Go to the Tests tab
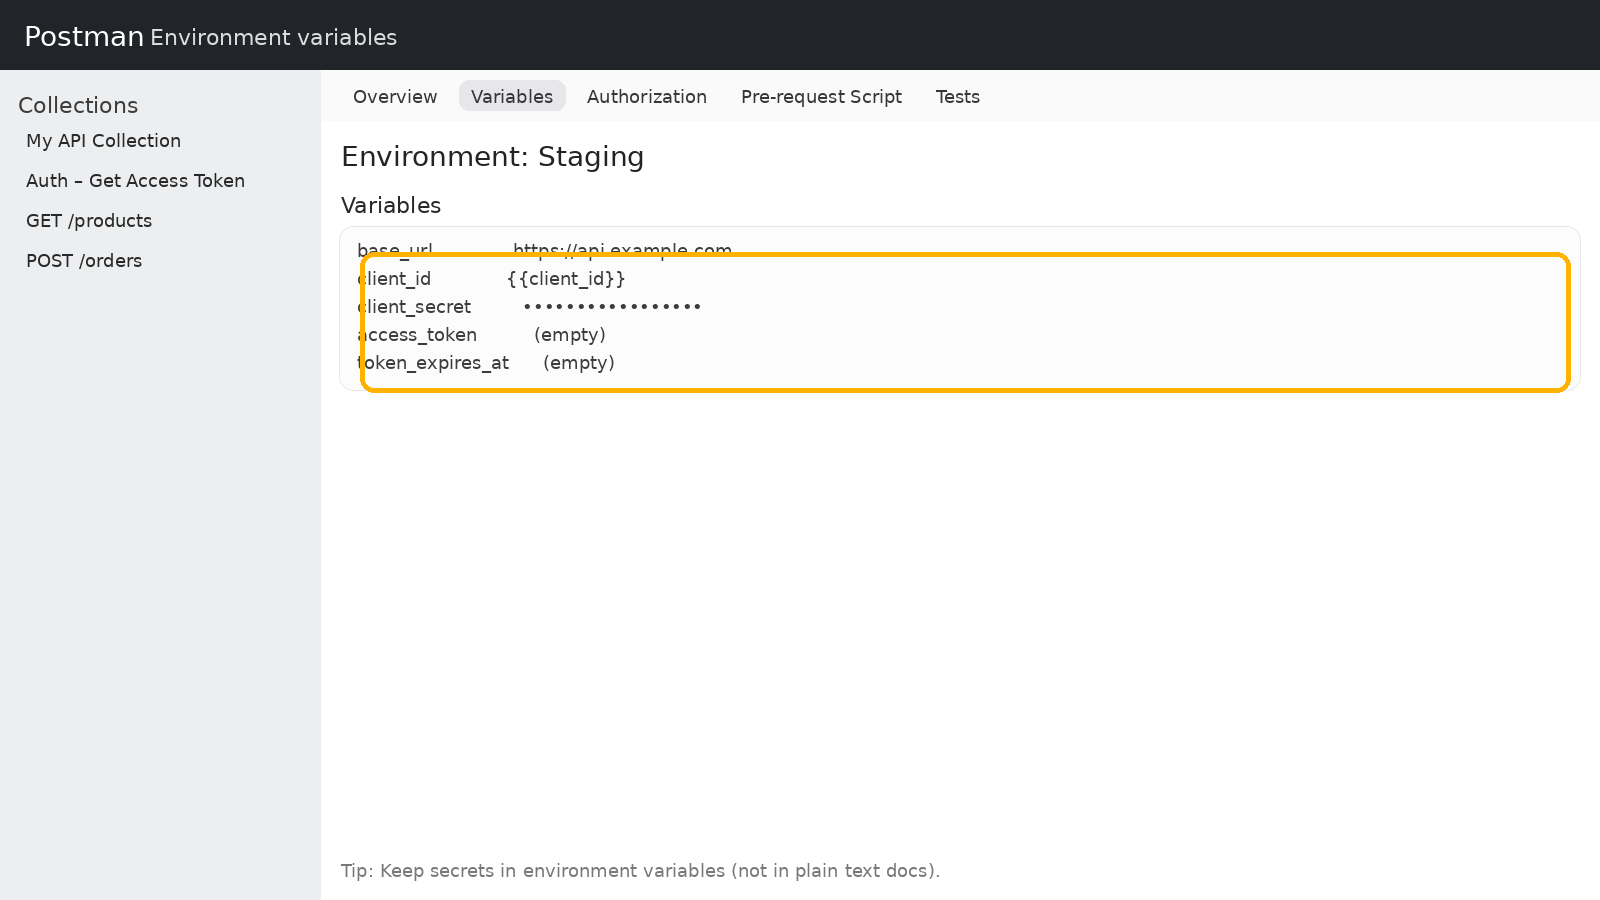The height and width of the screenshot is (900, 1600). point(957,97)
